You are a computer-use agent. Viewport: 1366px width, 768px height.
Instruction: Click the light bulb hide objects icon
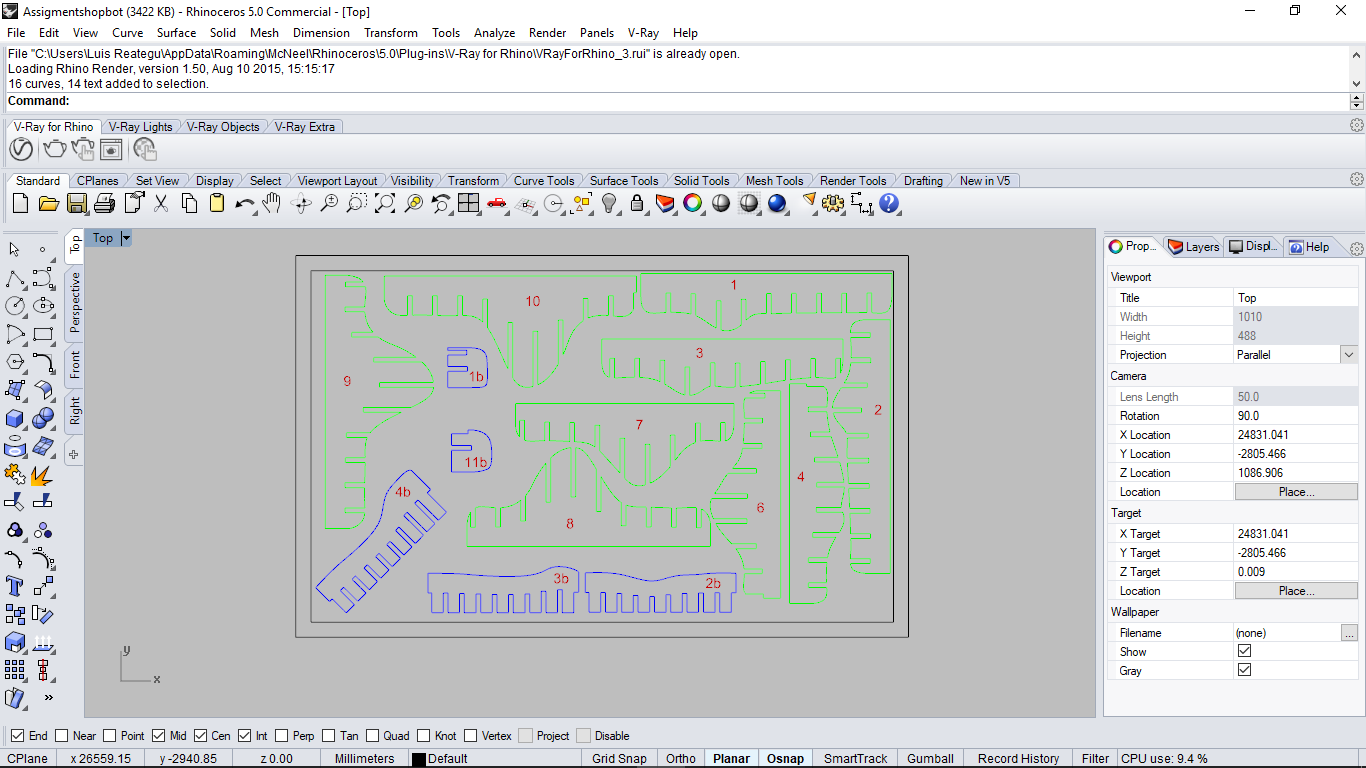(609, 204)
